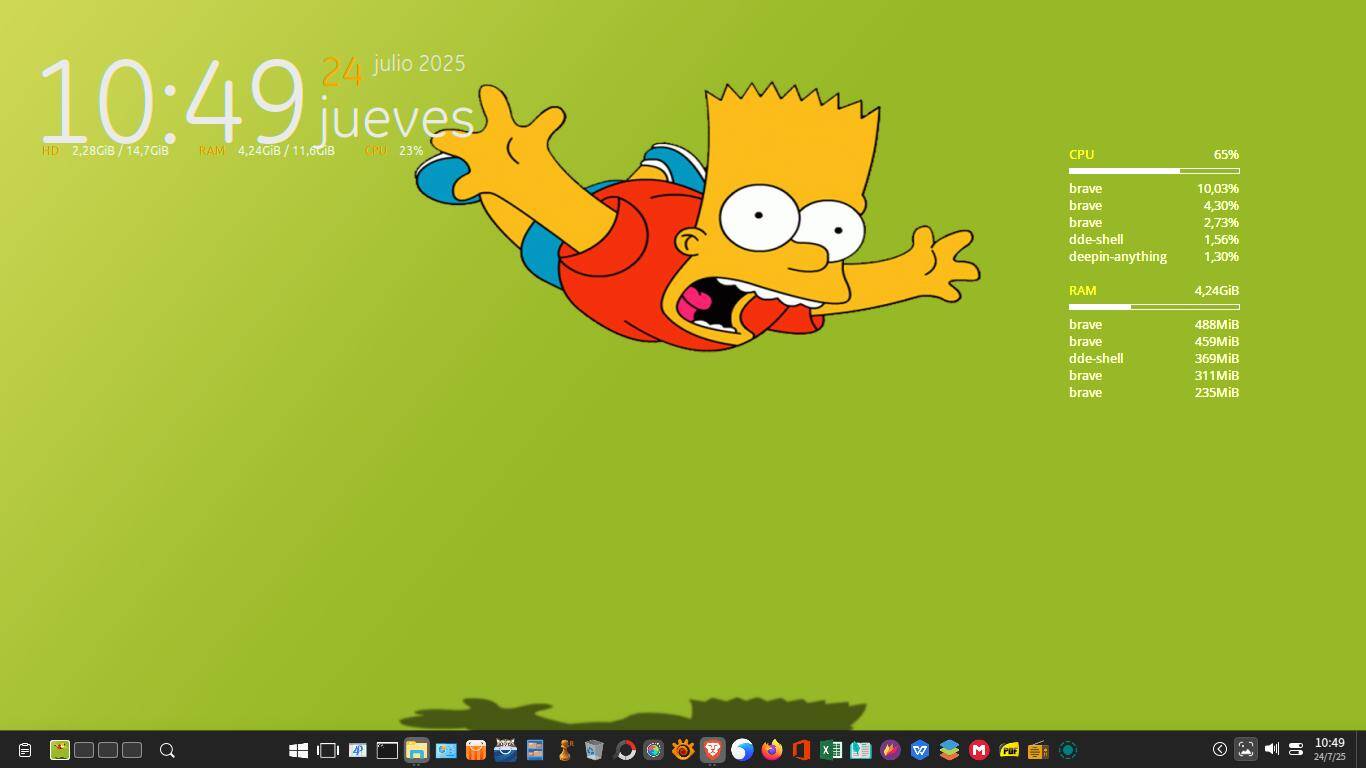Open the Windows-logo application launcher

[x=298, y=750]
